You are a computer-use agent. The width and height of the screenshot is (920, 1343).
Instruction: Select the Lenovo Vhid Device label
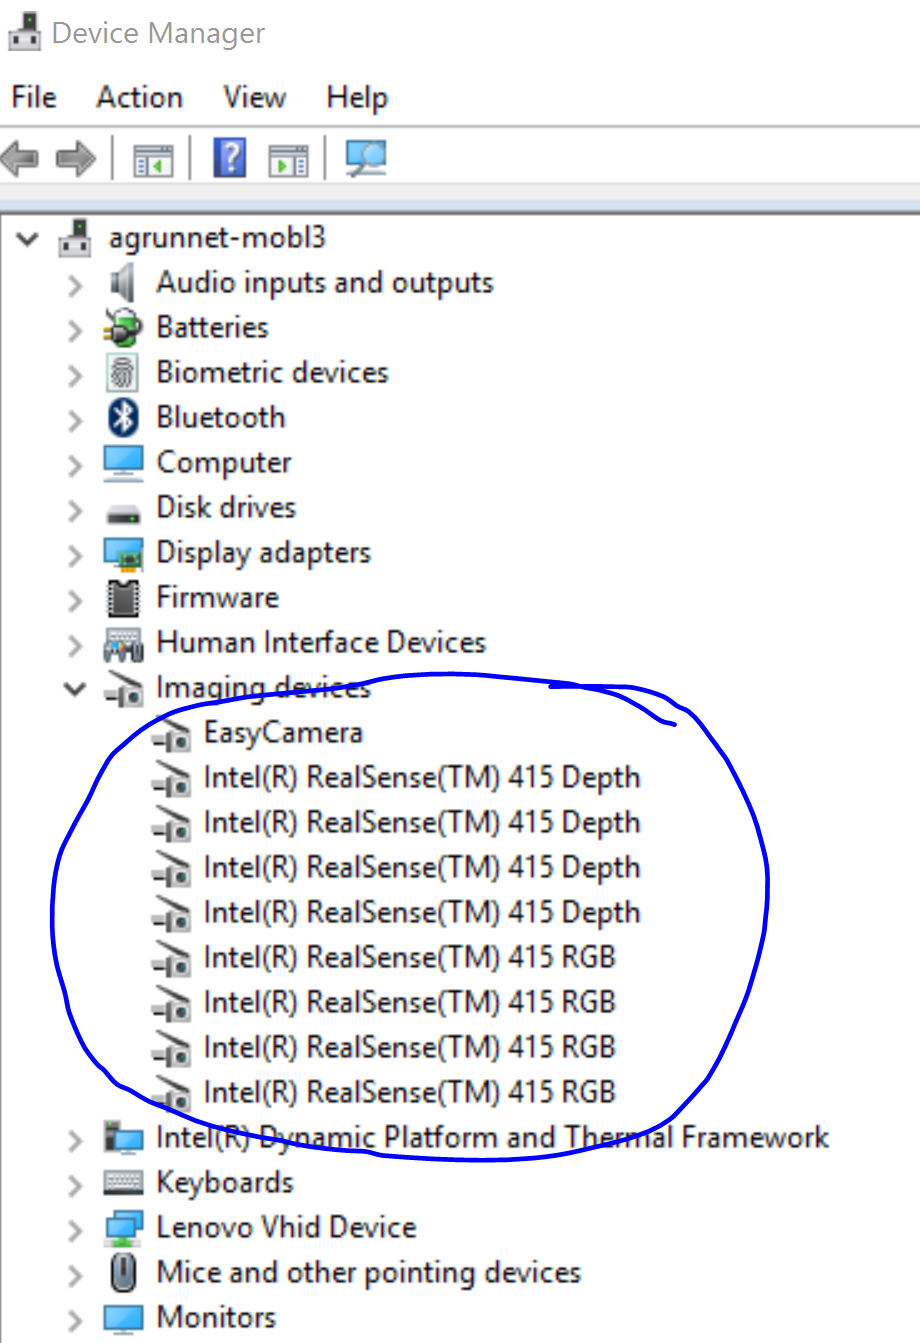287,1228
